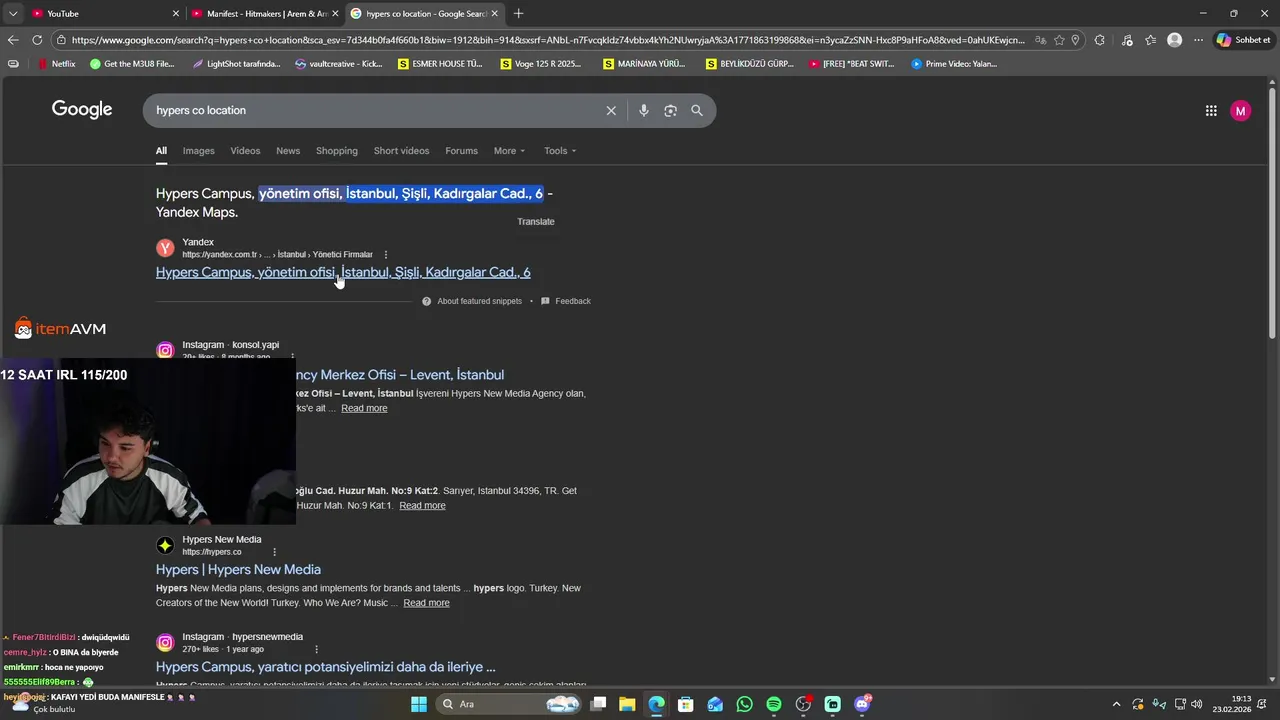Select the News search tab
1280x720 pixels.
[x=288, y=151]
